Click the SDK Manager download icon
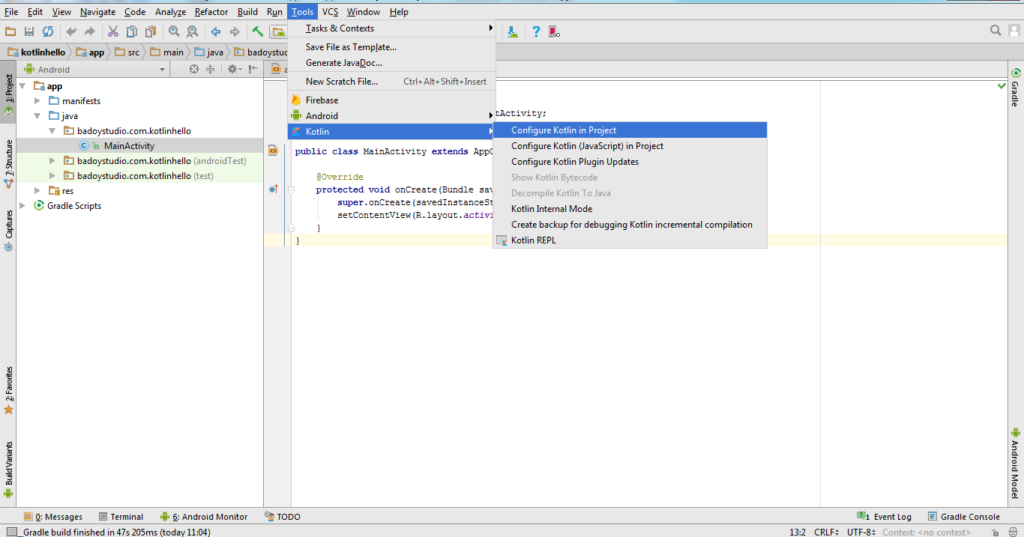Image resolution: width=1024 pixels, height=537 pixels. pos(513,32)
